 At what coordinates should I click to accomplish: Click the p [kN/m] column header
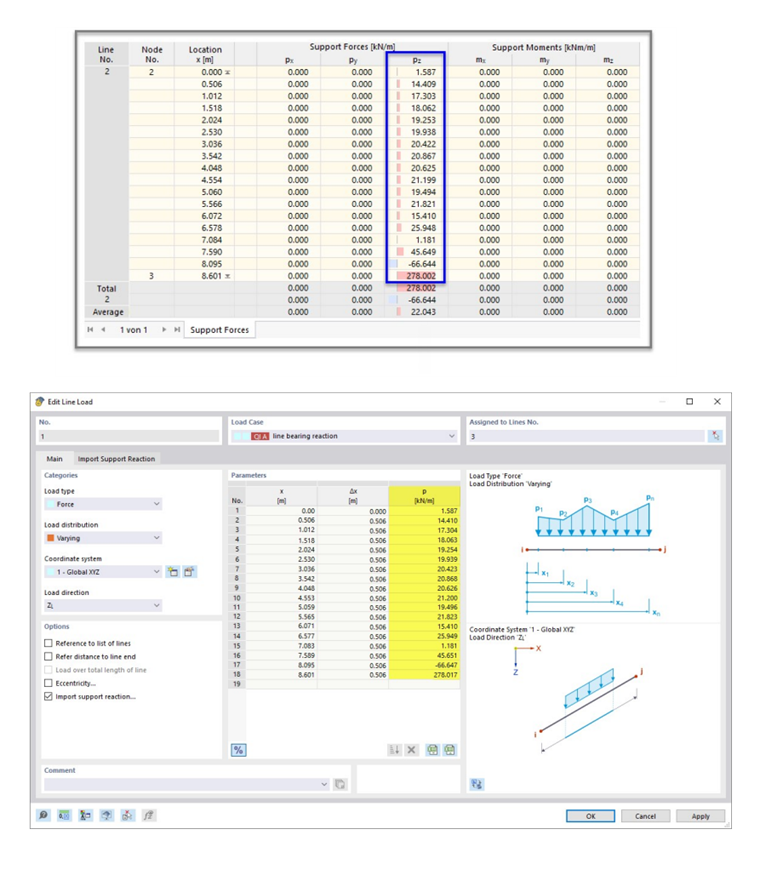424,496
